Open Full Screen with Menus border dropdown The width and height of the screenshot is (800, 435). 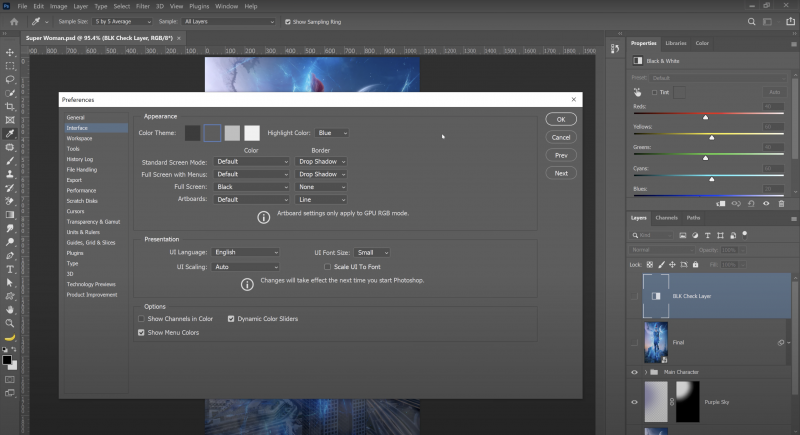click(x=321, y=174)
